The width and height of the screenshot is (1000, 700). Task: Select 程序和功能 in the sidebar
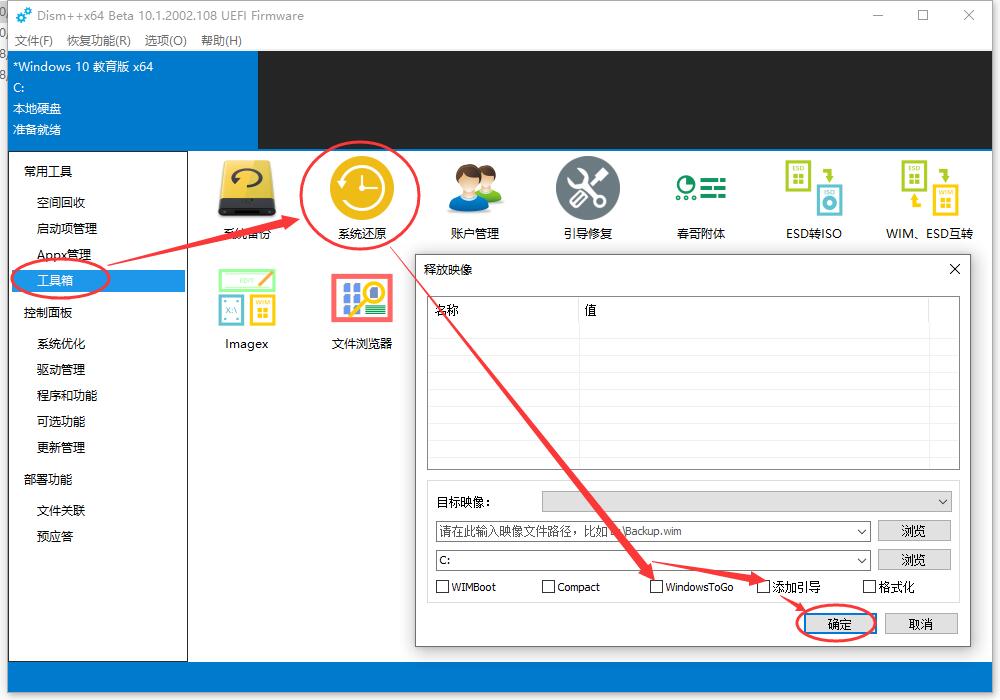click(67, 396)
